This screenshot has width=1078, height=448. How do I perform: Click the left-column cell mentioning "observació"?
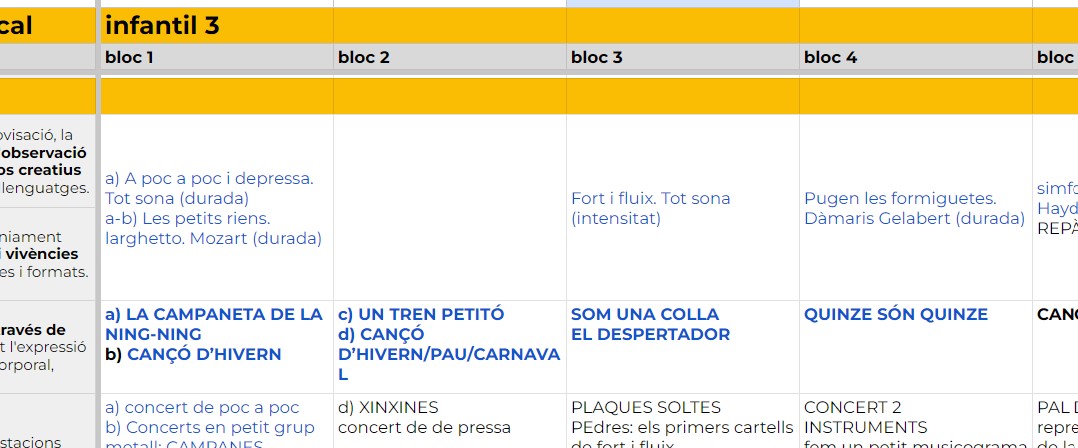47,161
